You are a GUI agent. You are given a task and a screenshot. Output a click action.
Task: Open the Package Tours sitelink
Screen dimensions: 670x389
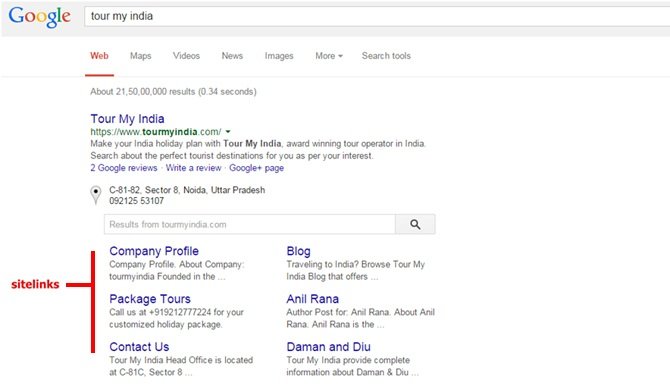150,299
